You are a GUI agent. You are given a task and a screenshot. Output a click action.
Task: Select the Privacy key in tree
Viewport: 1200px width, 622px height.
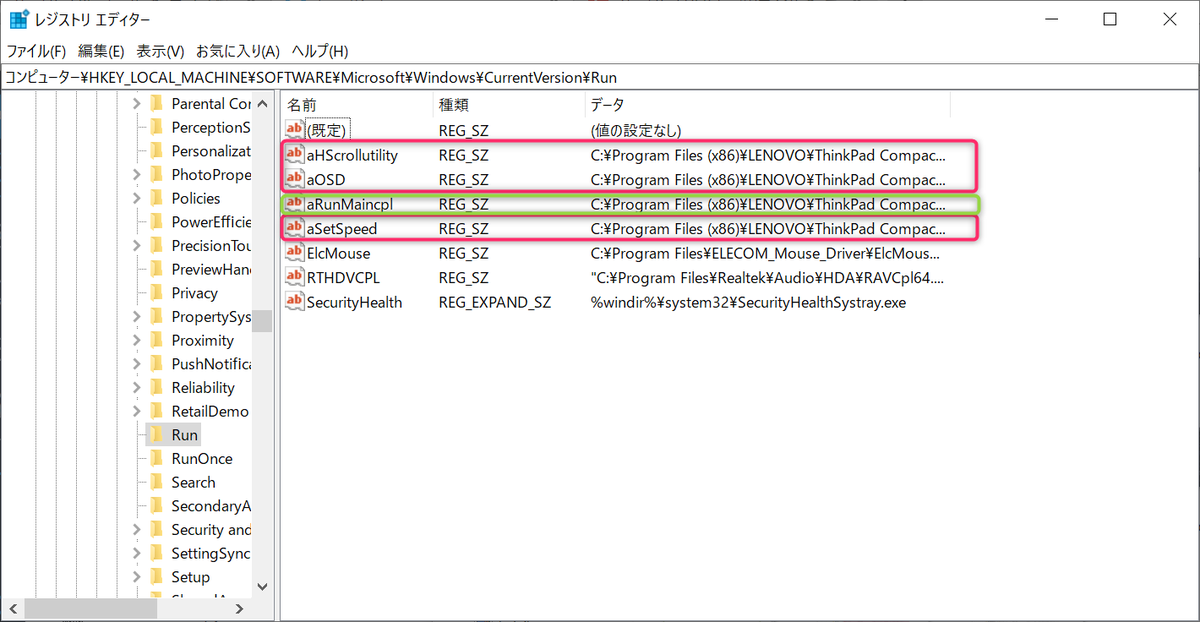point(194,293)
